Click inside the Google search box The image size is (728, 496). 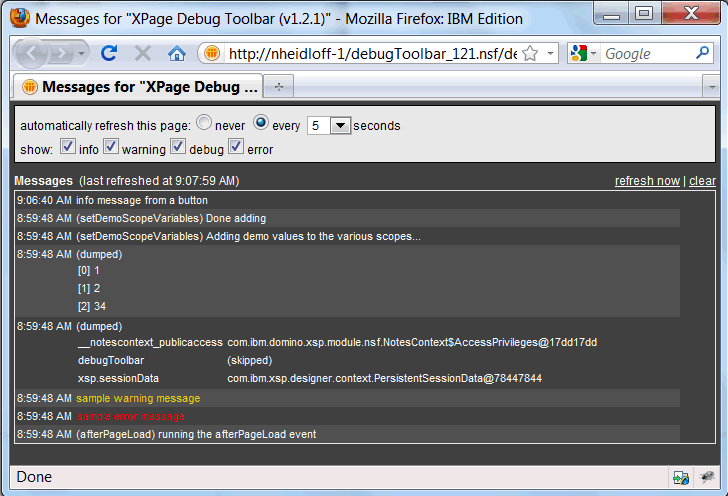click(x=648, y=54)
